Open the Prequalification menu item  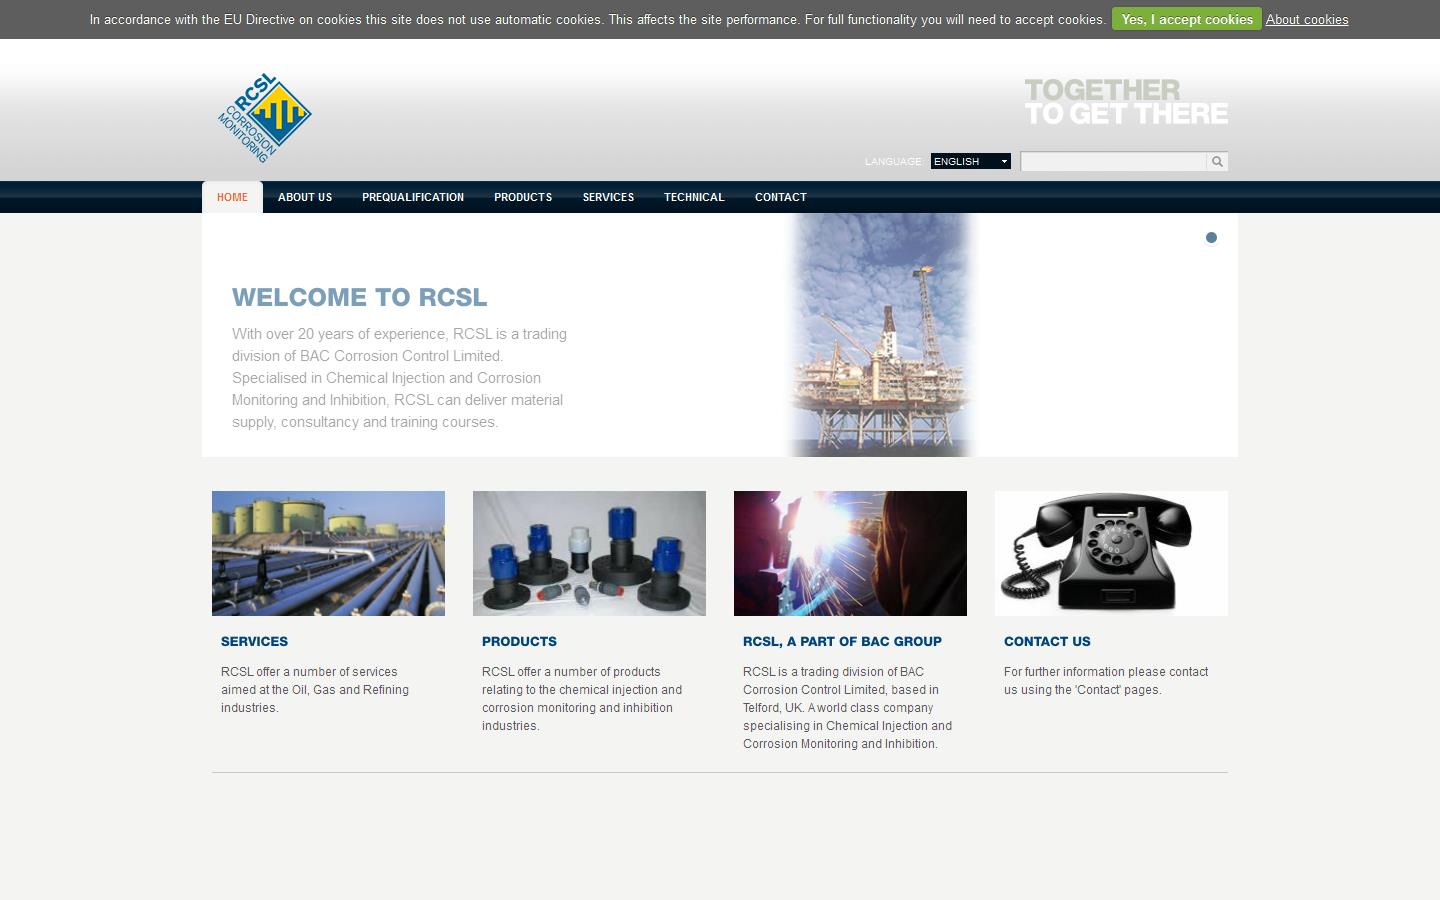point(413,197)
